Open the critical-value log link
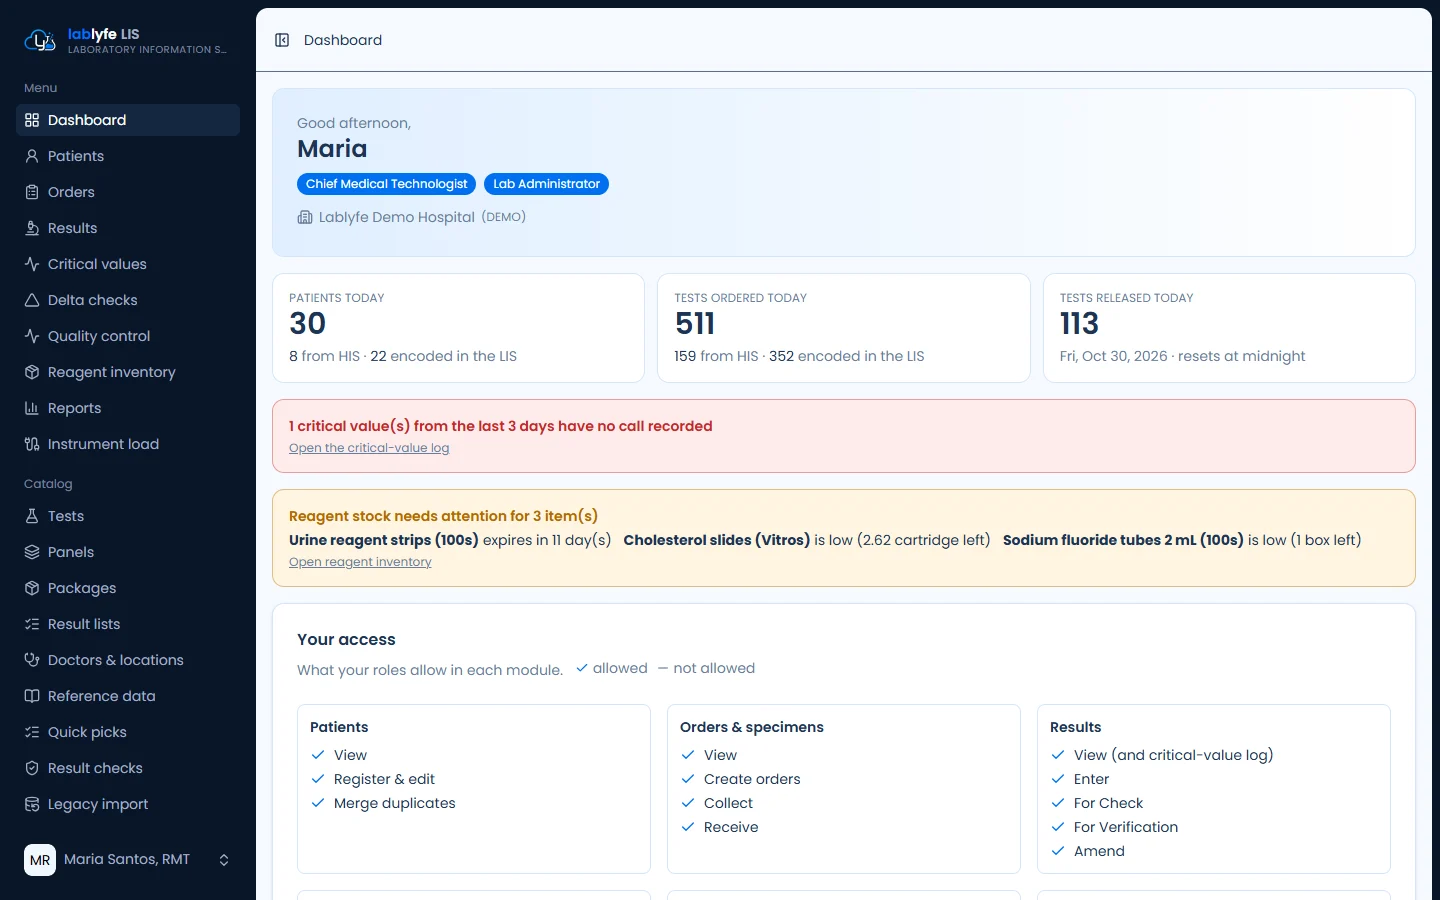Viewport: 1440px width, 900px height. (x=369, y=448)
